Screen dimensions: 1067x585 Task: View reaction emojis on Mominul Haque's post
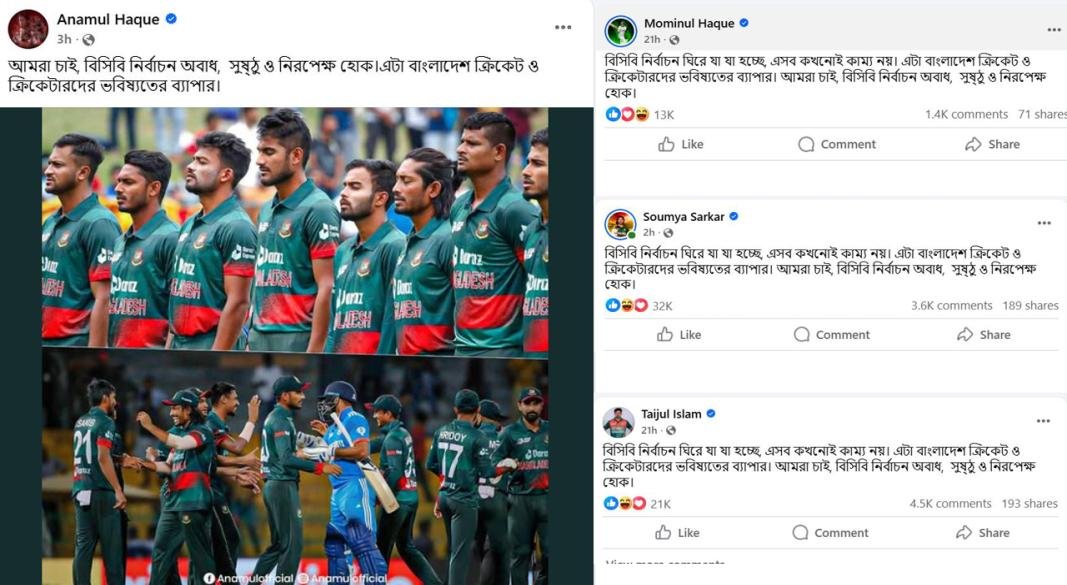pos(627,114)
